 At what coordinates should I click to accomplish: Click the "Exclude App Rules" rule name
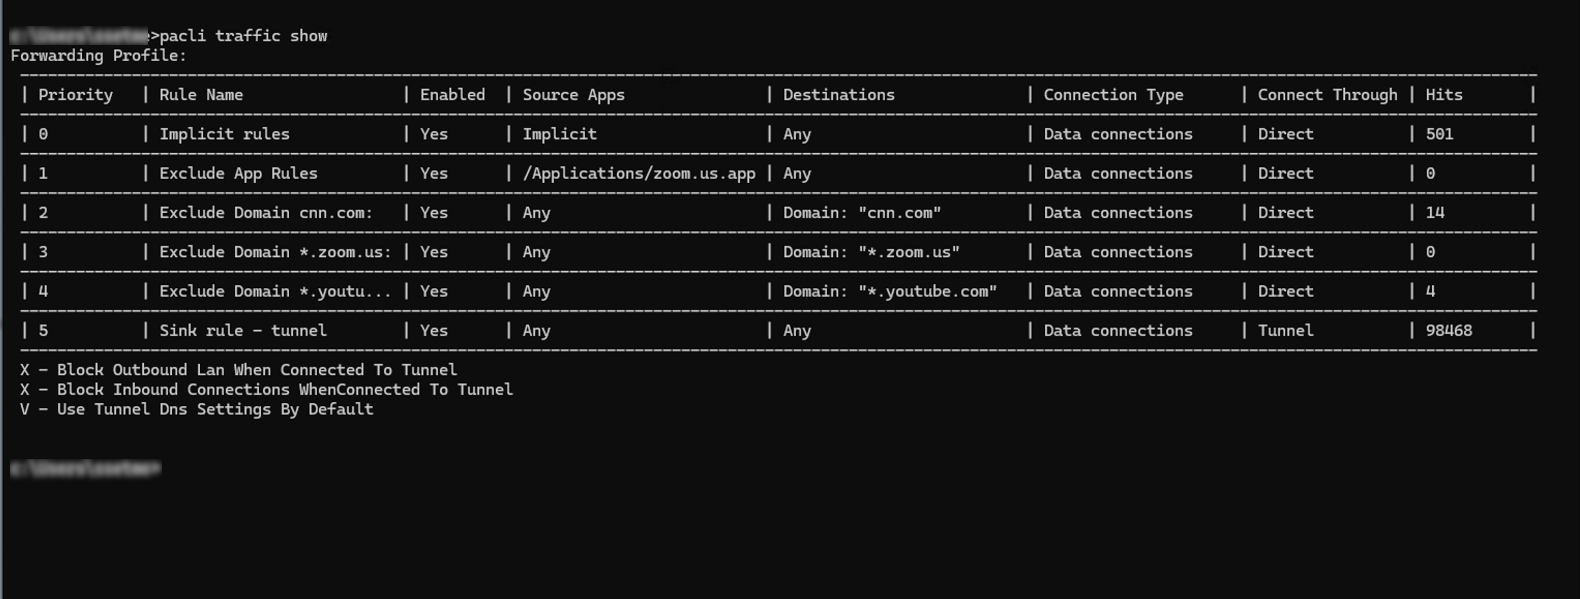point(238,173)
